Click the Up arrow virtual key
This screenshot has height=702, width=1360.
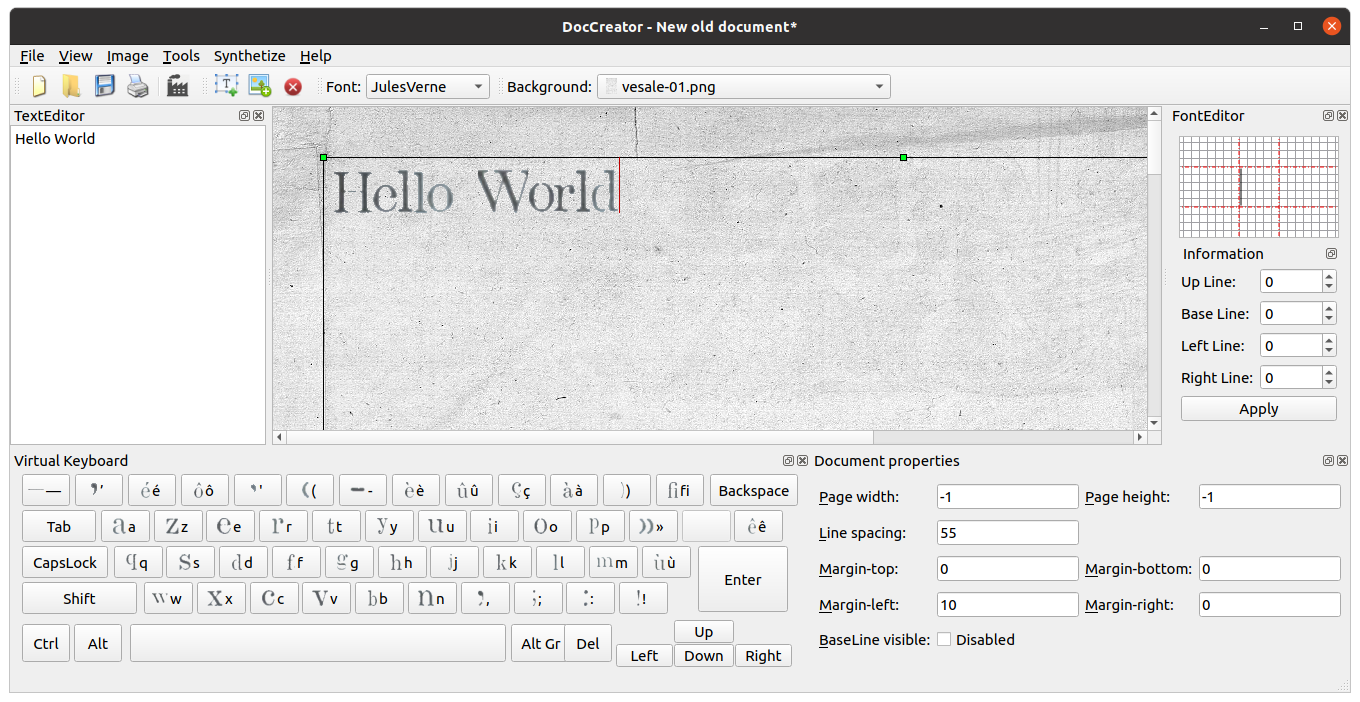[x=704, y=632]
